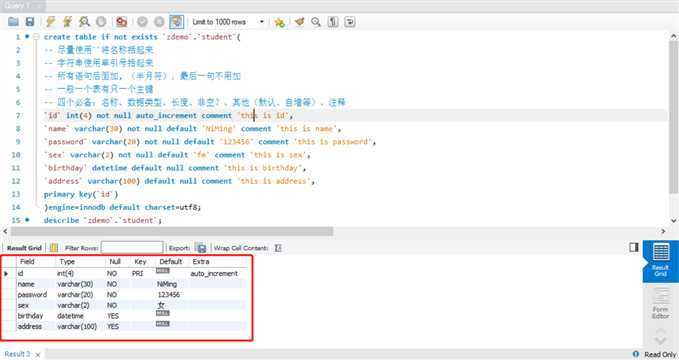Sort by the Field column header
The image size is (679, 360).
(27, 262)
